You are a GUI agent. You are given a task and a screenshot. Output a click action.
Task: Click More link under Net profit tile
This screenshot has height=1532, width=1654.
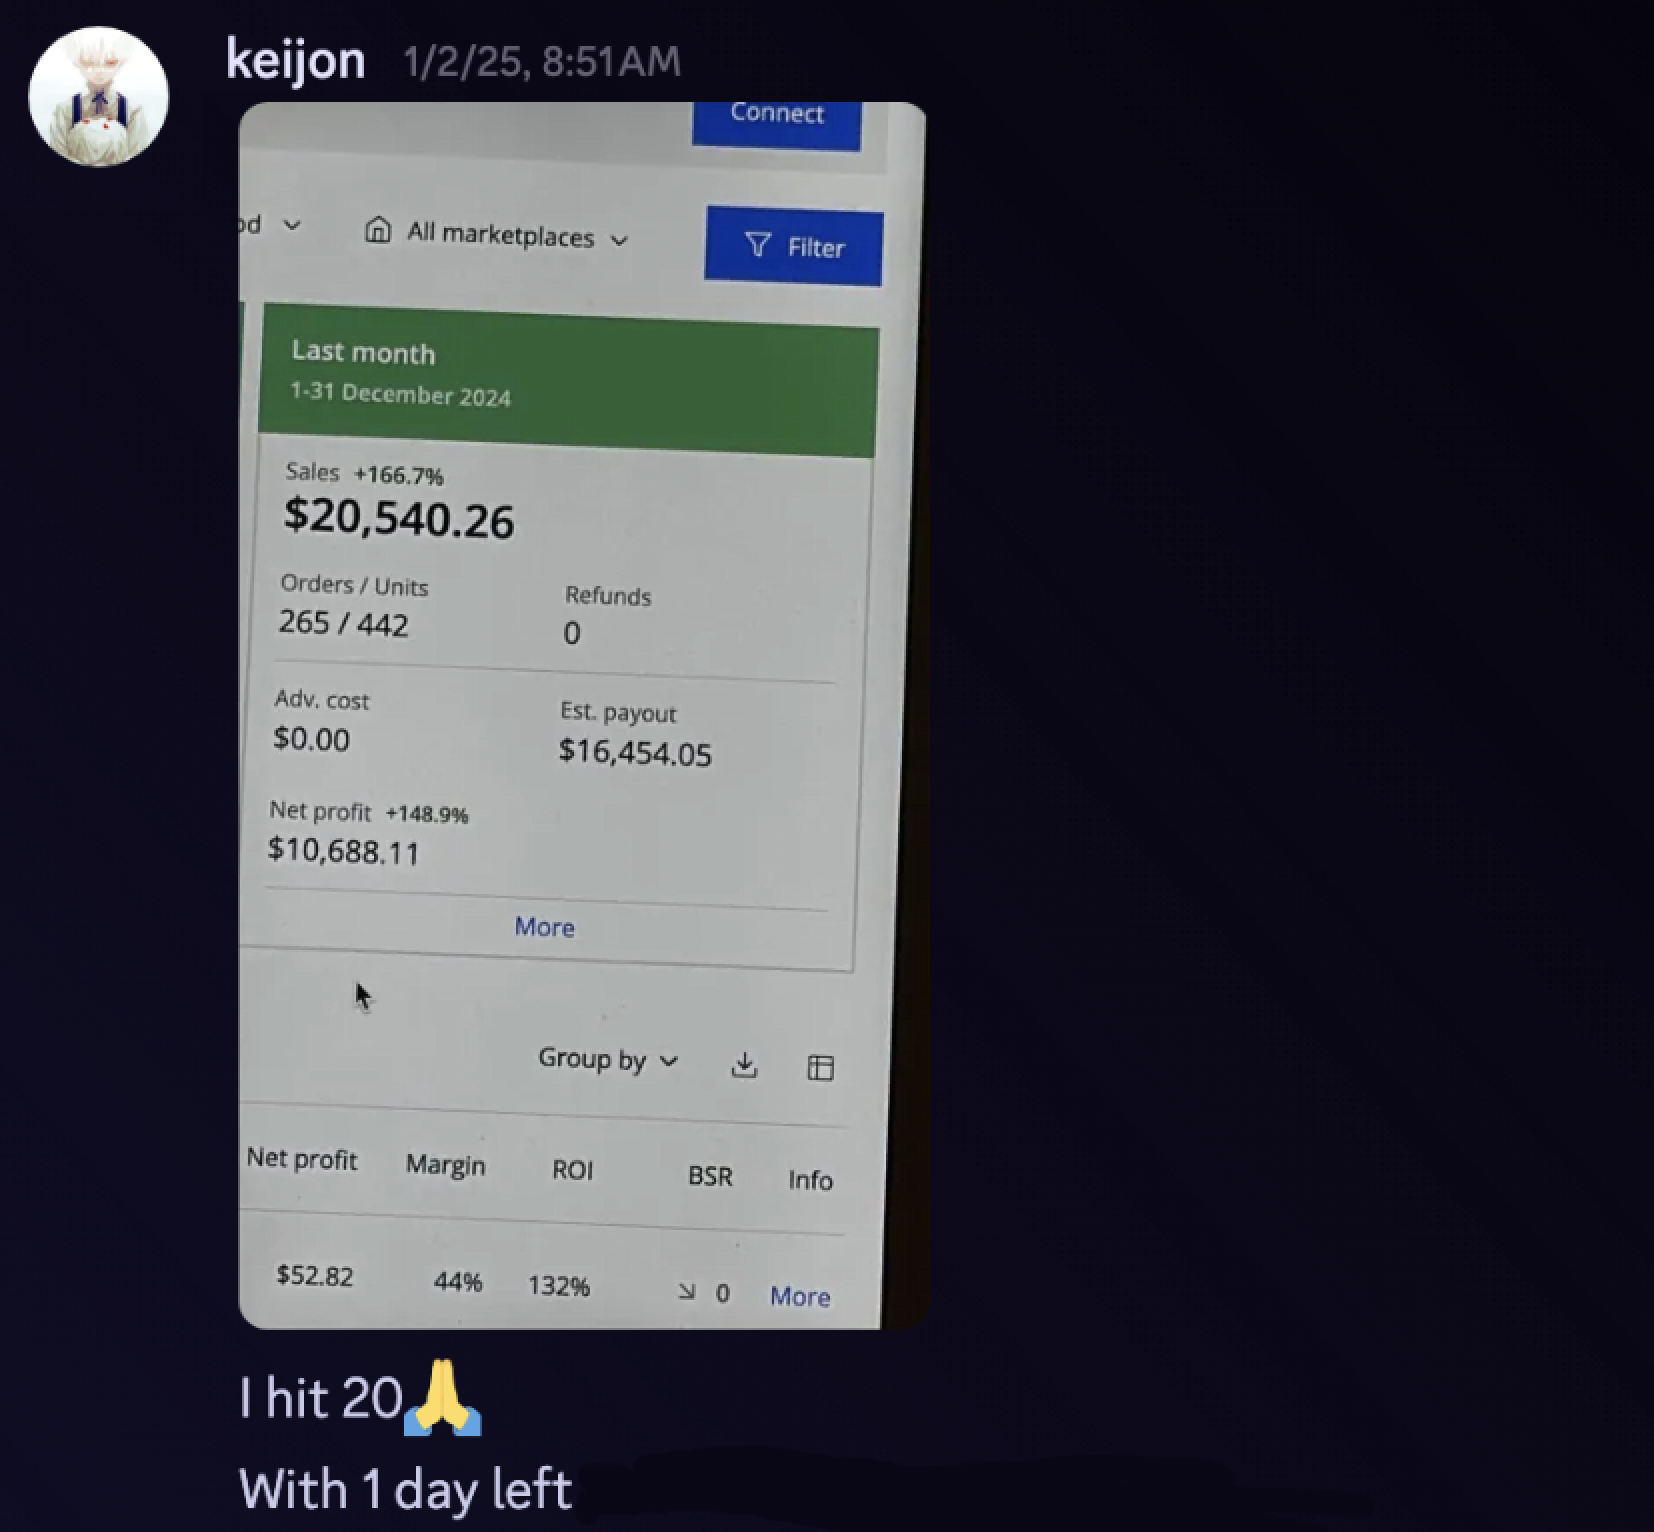tap(544, 927)
